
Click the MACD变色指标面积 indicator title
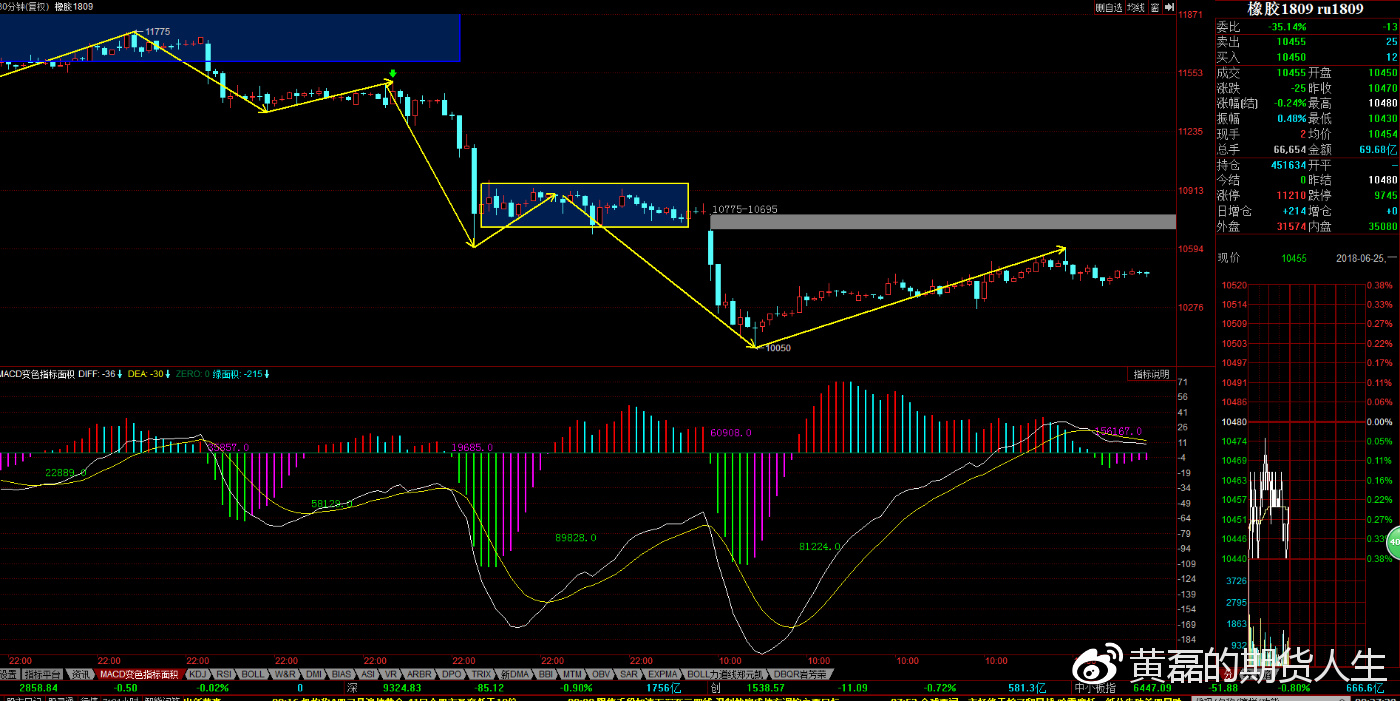pos(38,373)
